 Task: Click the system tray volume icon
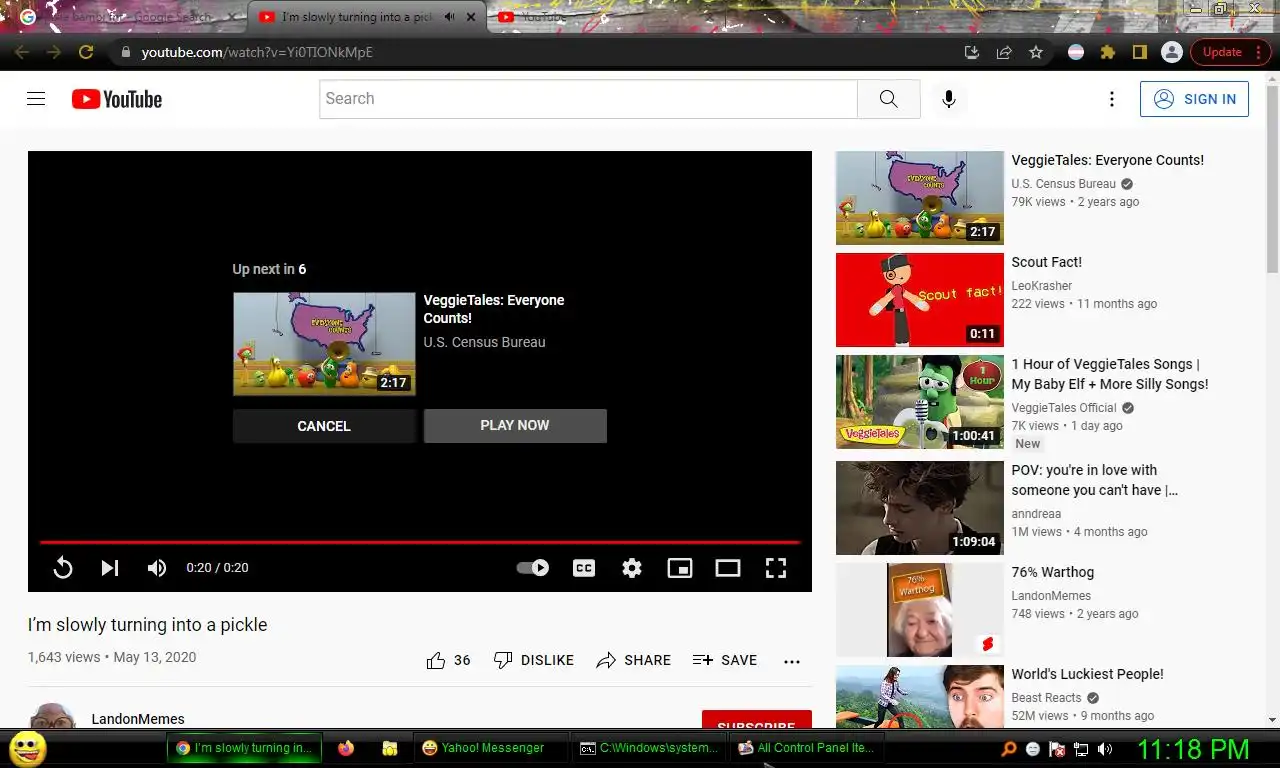[1105, 749]
